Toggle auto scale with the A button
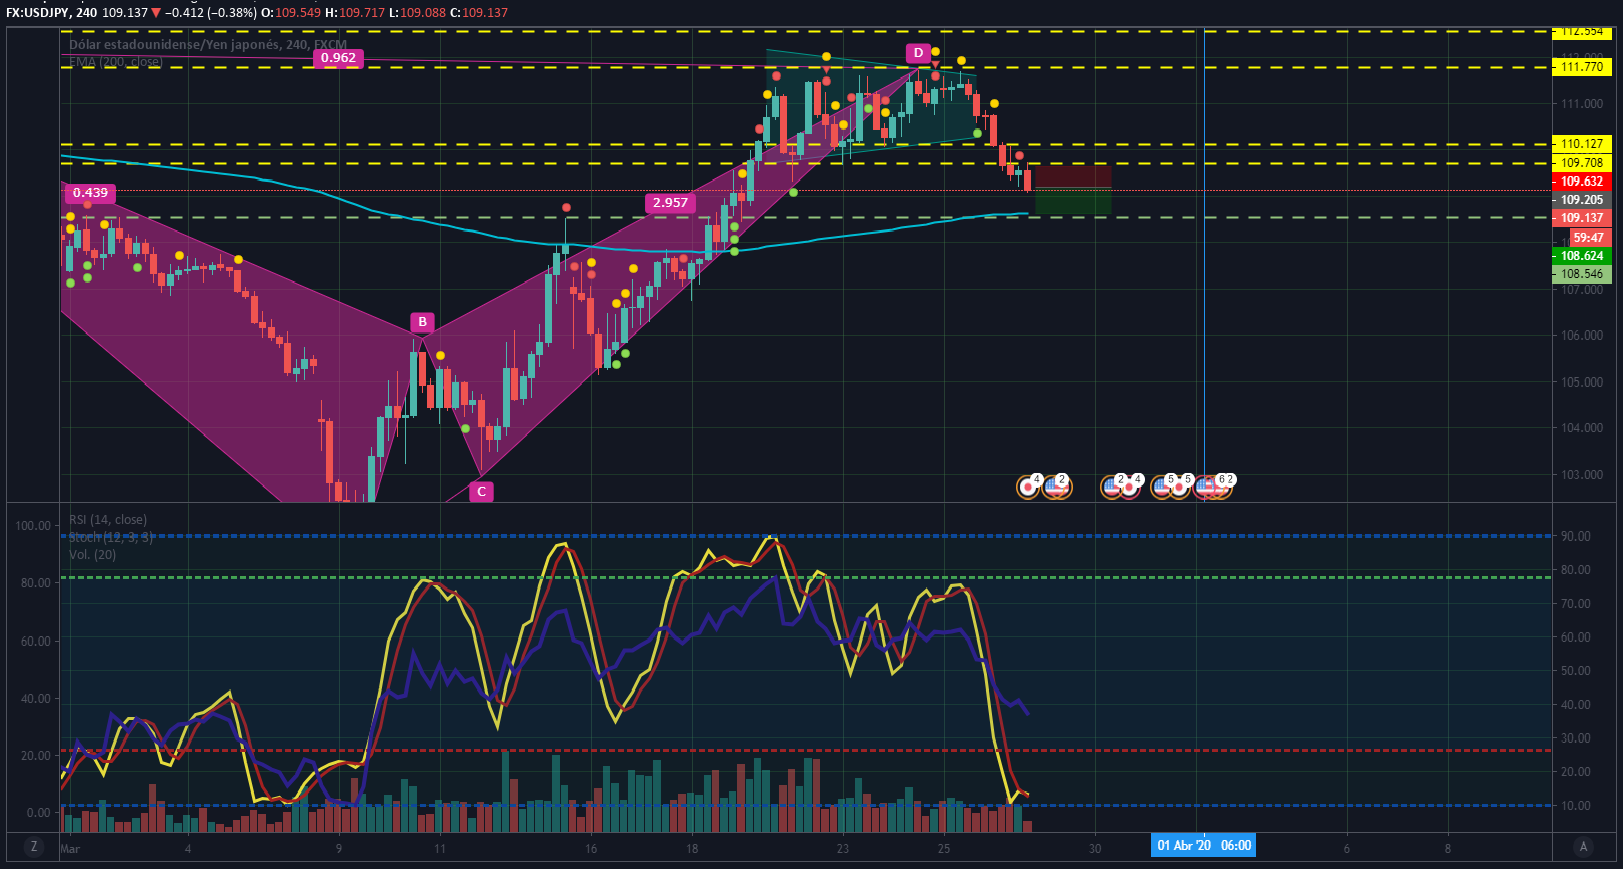 pos(1582,847)
